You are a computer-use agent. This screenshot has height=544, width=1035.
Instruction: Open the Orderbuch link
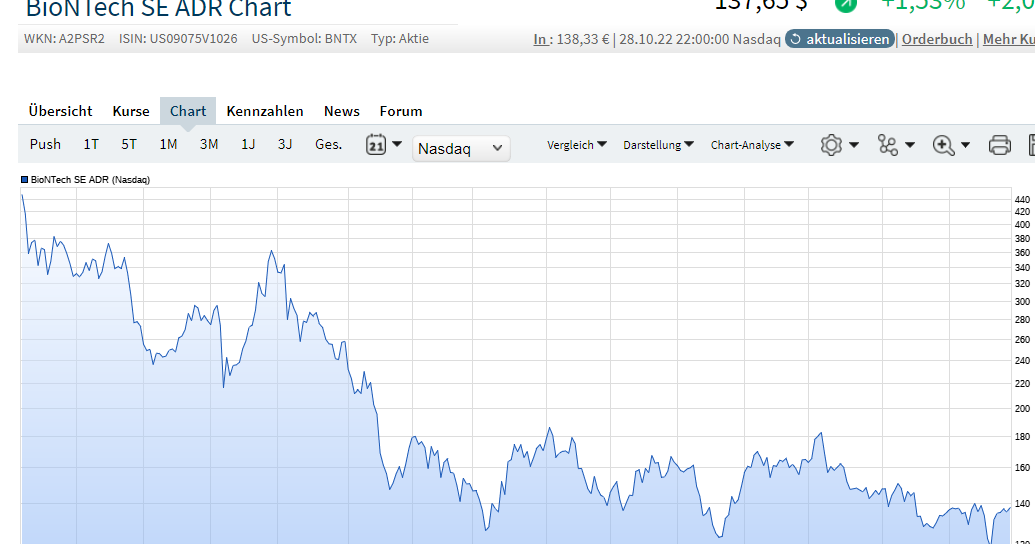click(x=937, y=39)
